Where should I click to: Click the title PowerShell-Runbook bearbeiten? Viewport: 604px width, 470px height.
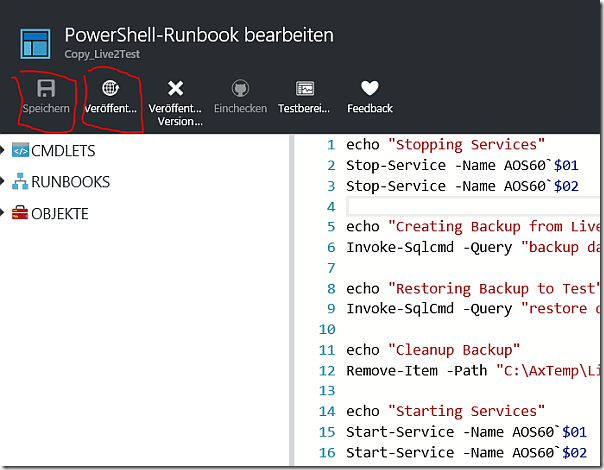point(199,35)
